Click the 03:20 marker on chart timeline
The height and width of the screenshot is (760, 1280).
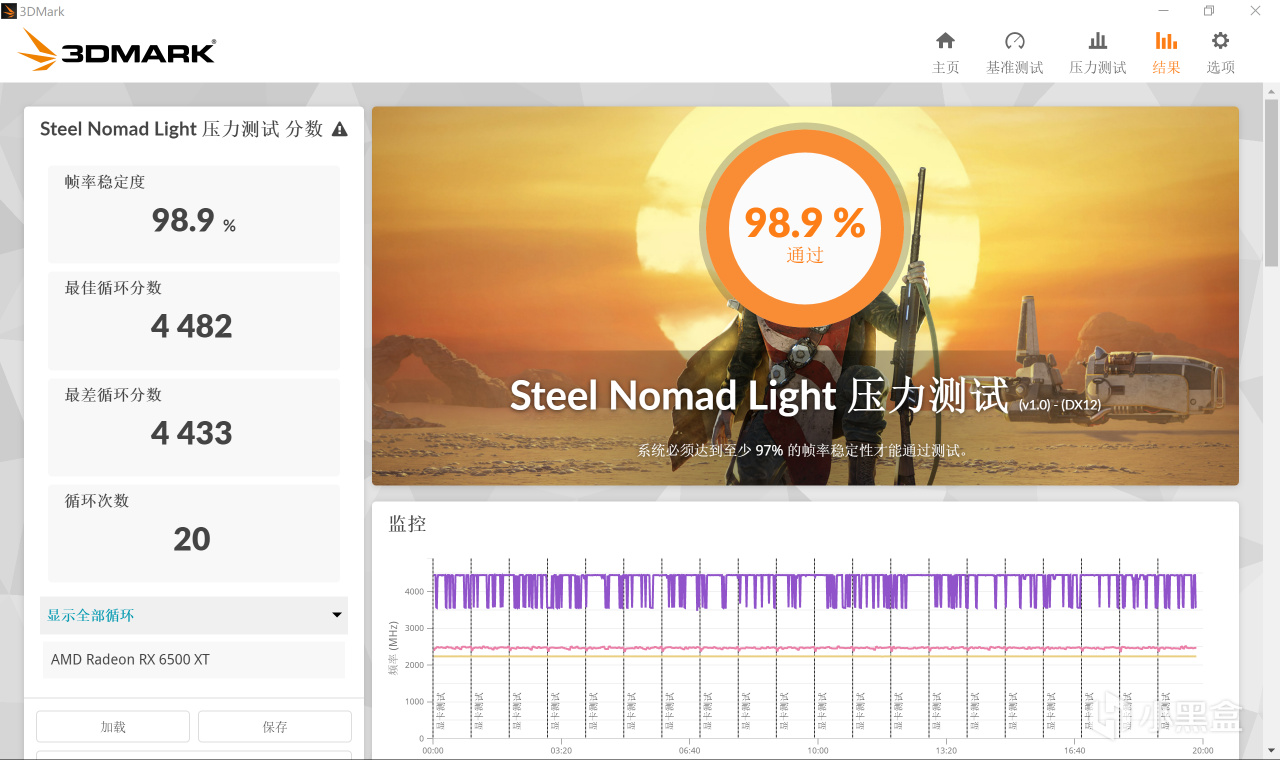[x=561, y=750]
